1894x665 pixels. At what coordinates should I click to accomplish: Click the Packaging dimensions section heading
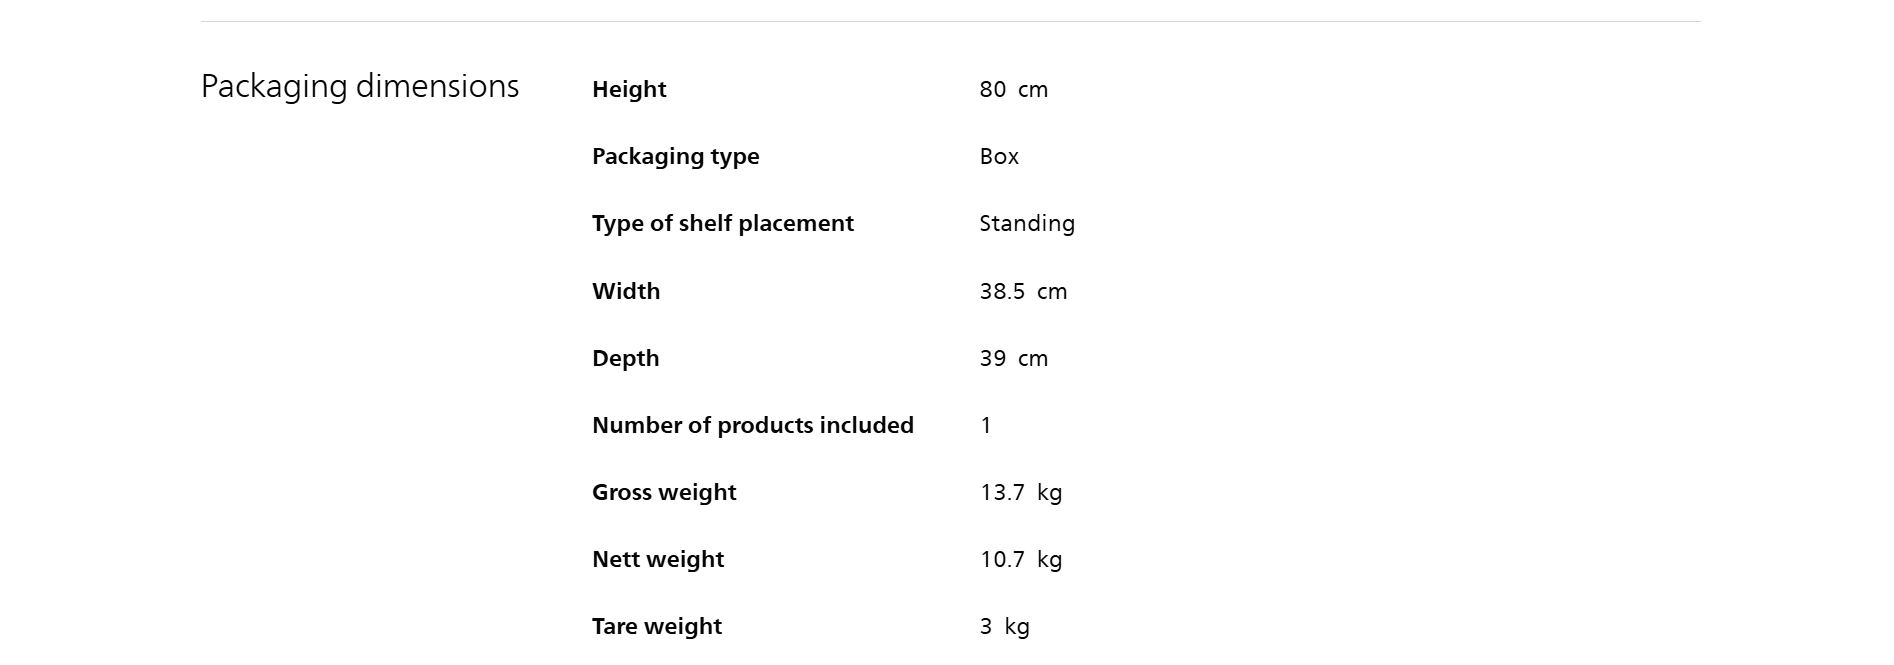tap(360, 87)
